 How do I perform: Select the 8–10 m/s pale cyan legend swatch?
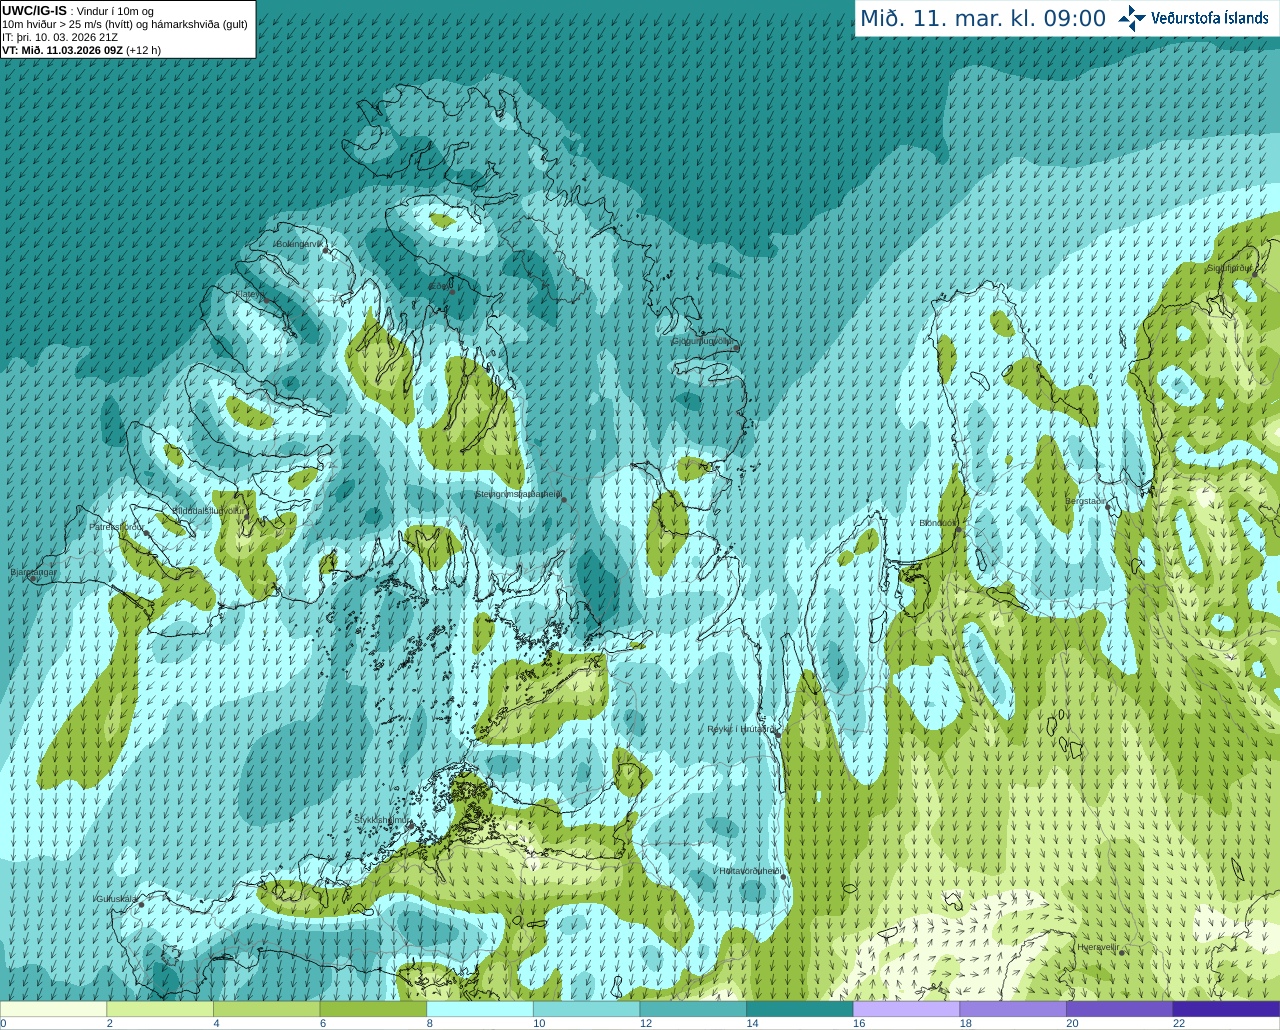click(x=480, y=1009)
